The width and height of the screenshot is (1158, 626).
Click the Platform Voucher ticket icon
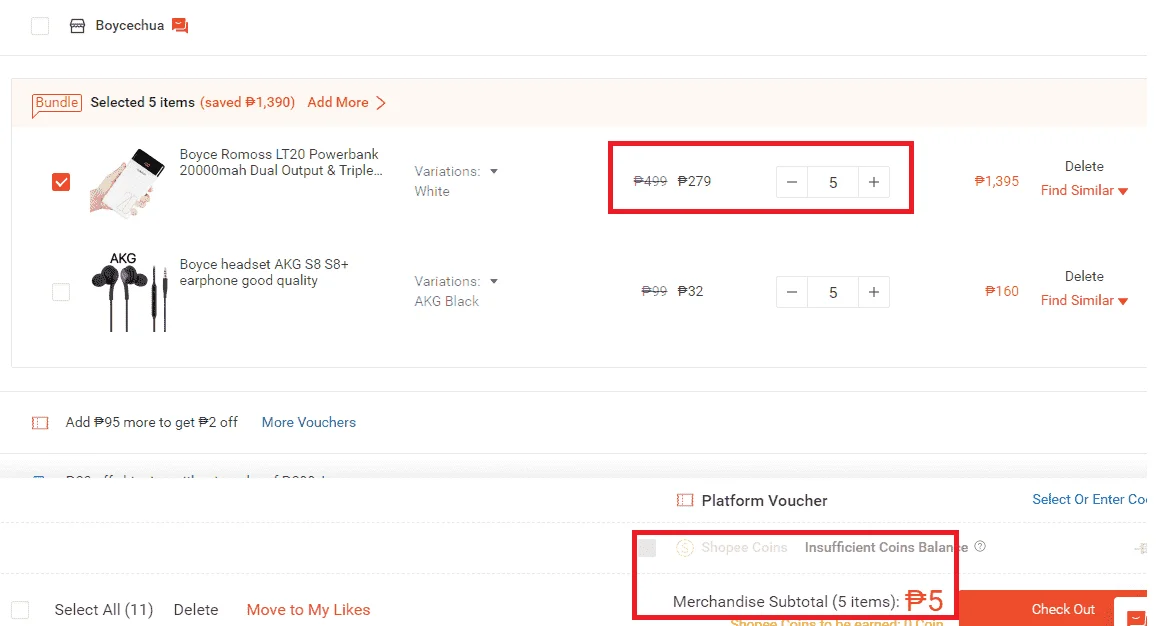point(685,501)
